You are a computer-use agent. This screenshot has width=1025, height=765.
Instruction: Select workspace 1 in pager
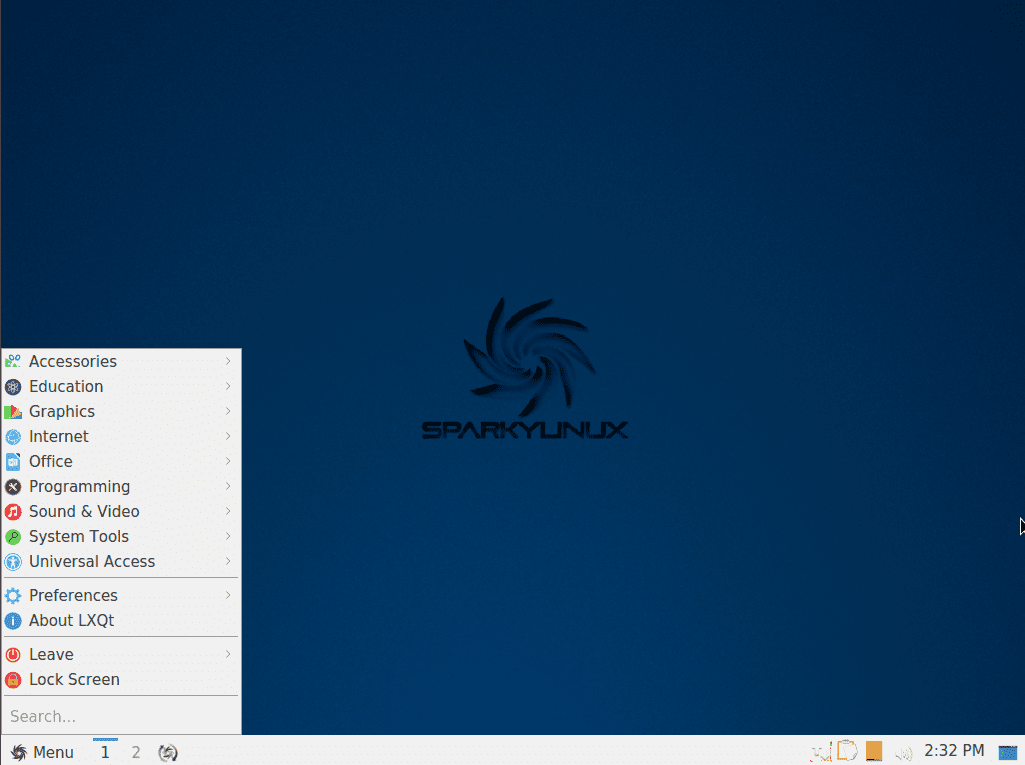coord(104,751)
